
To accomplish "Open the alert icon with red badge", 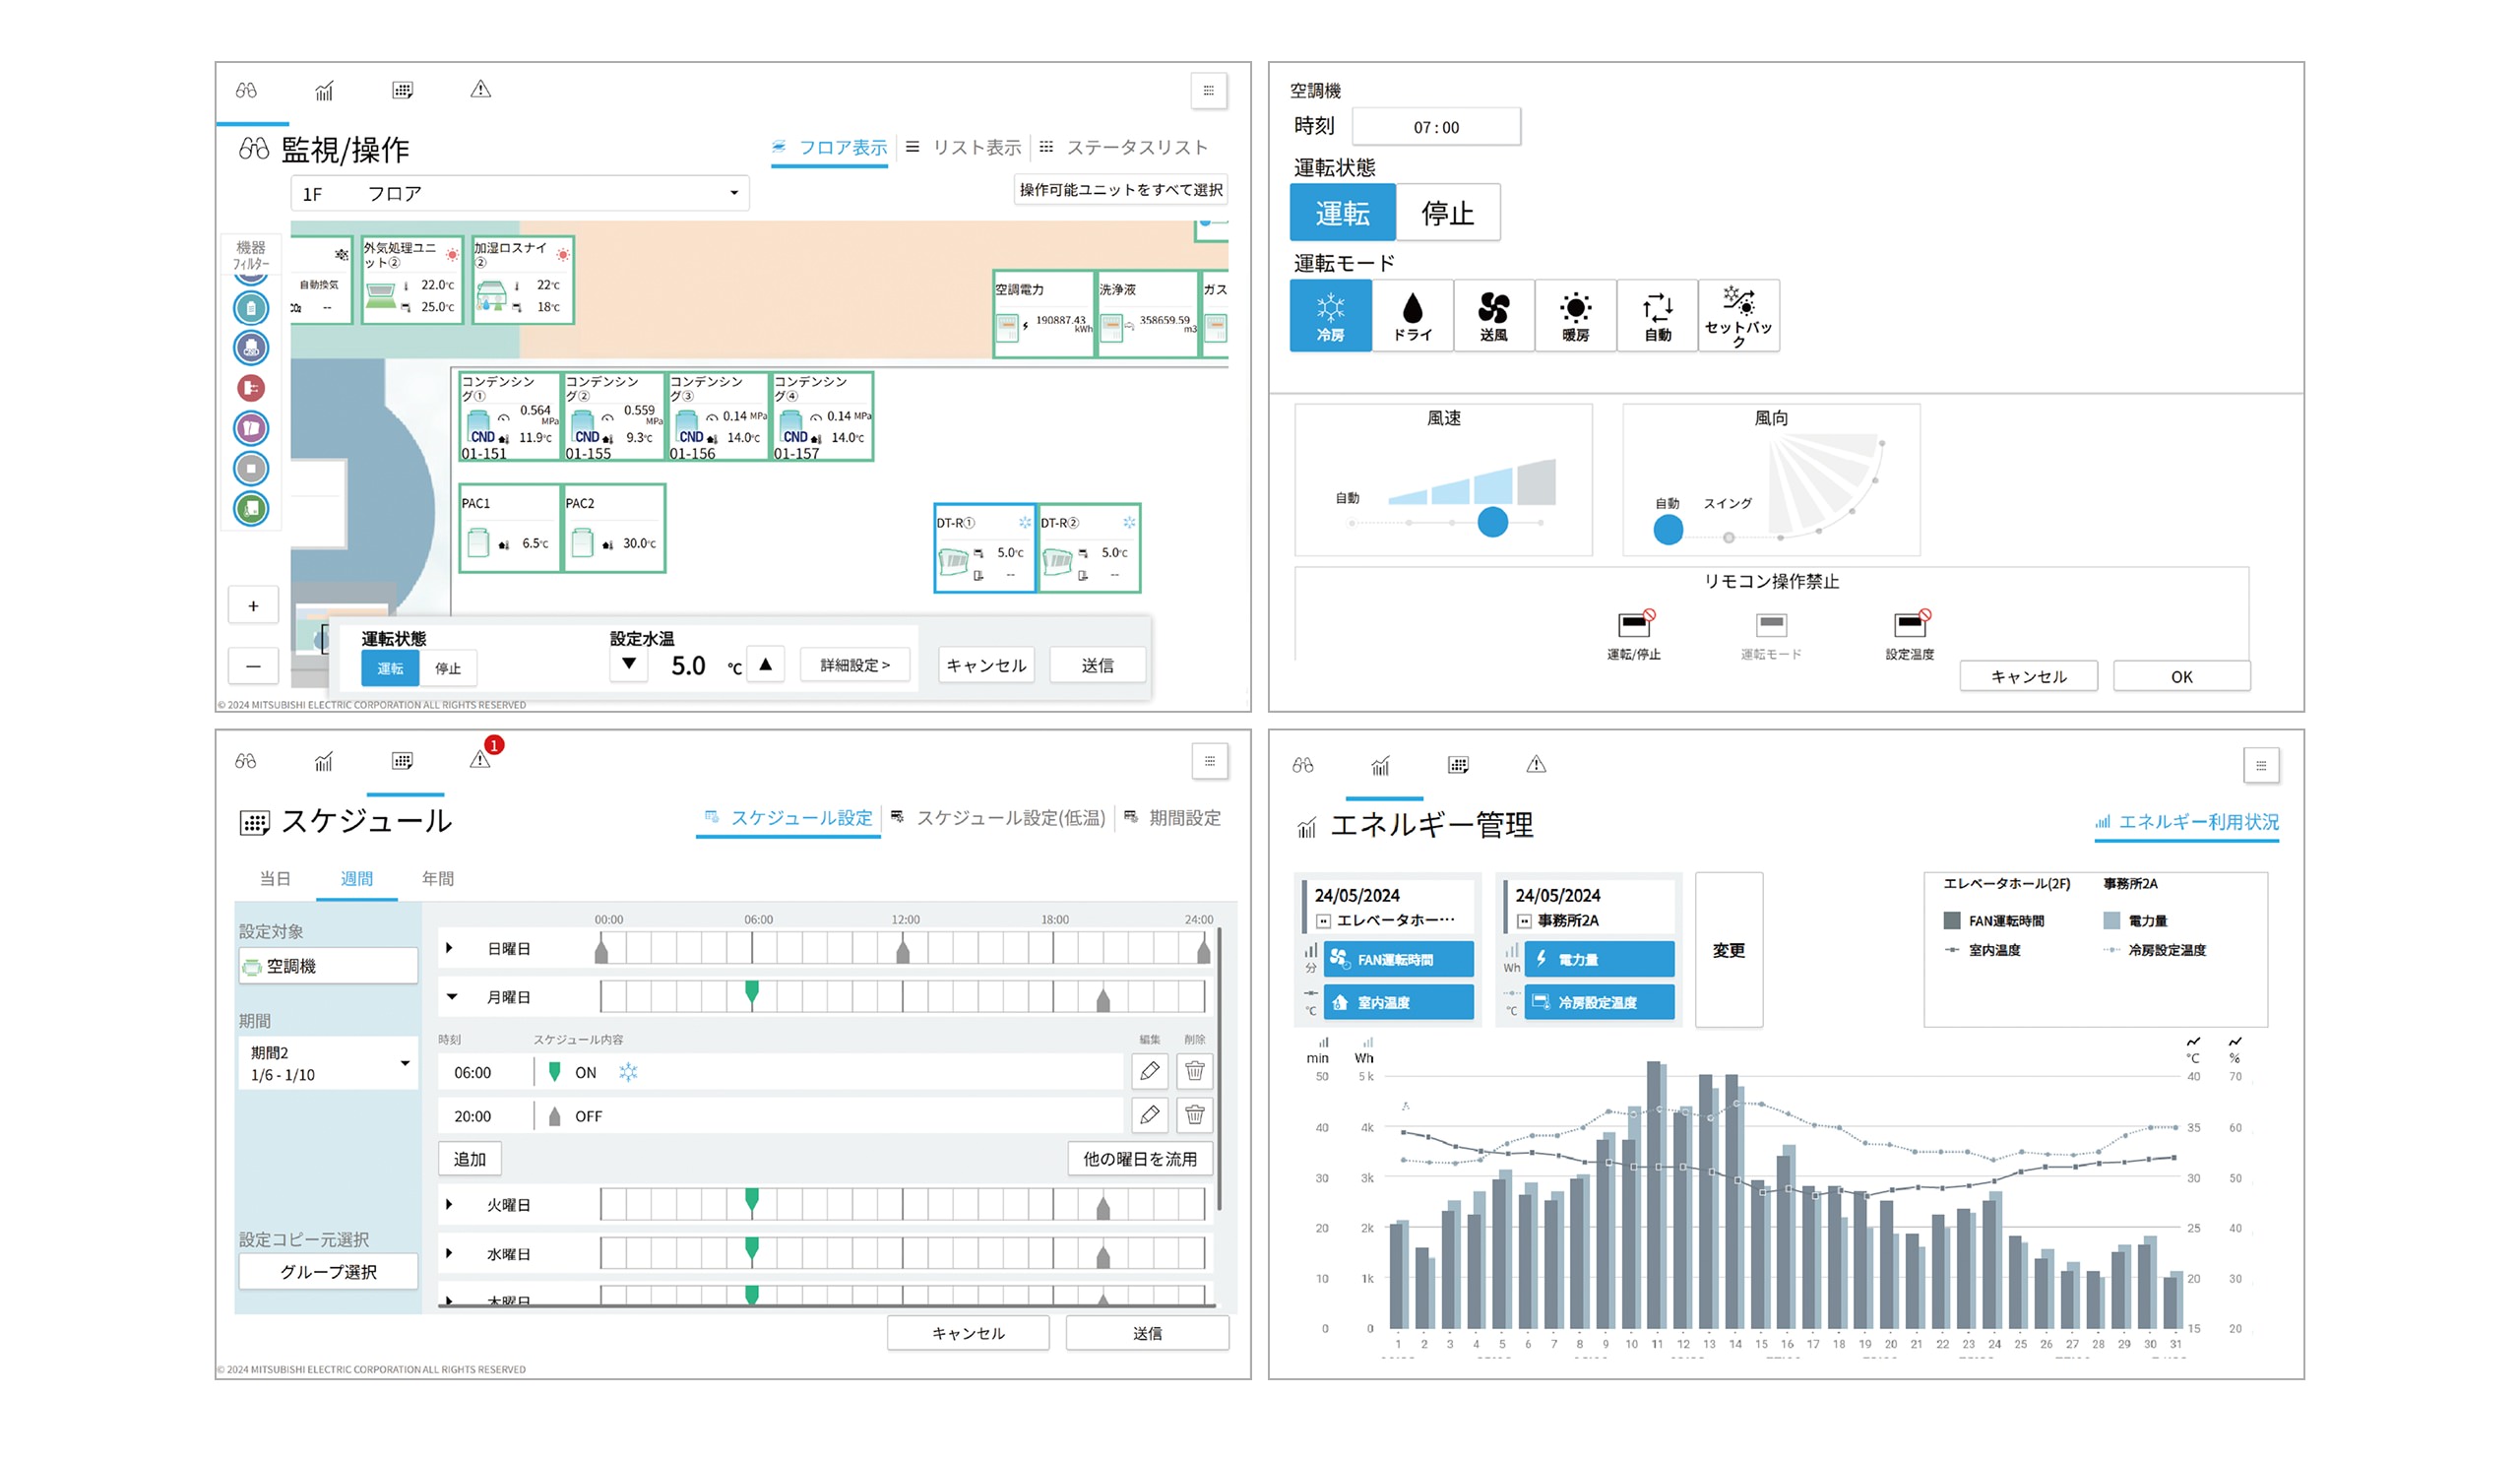I will 481,759.
